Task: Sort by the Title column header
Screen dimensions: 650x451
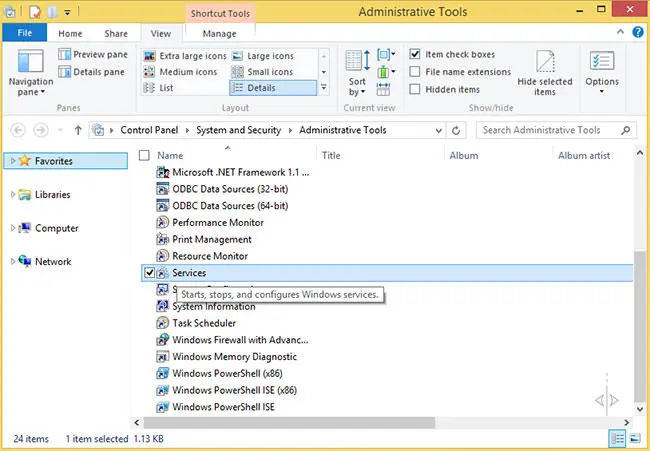Action: coord(331,155)
